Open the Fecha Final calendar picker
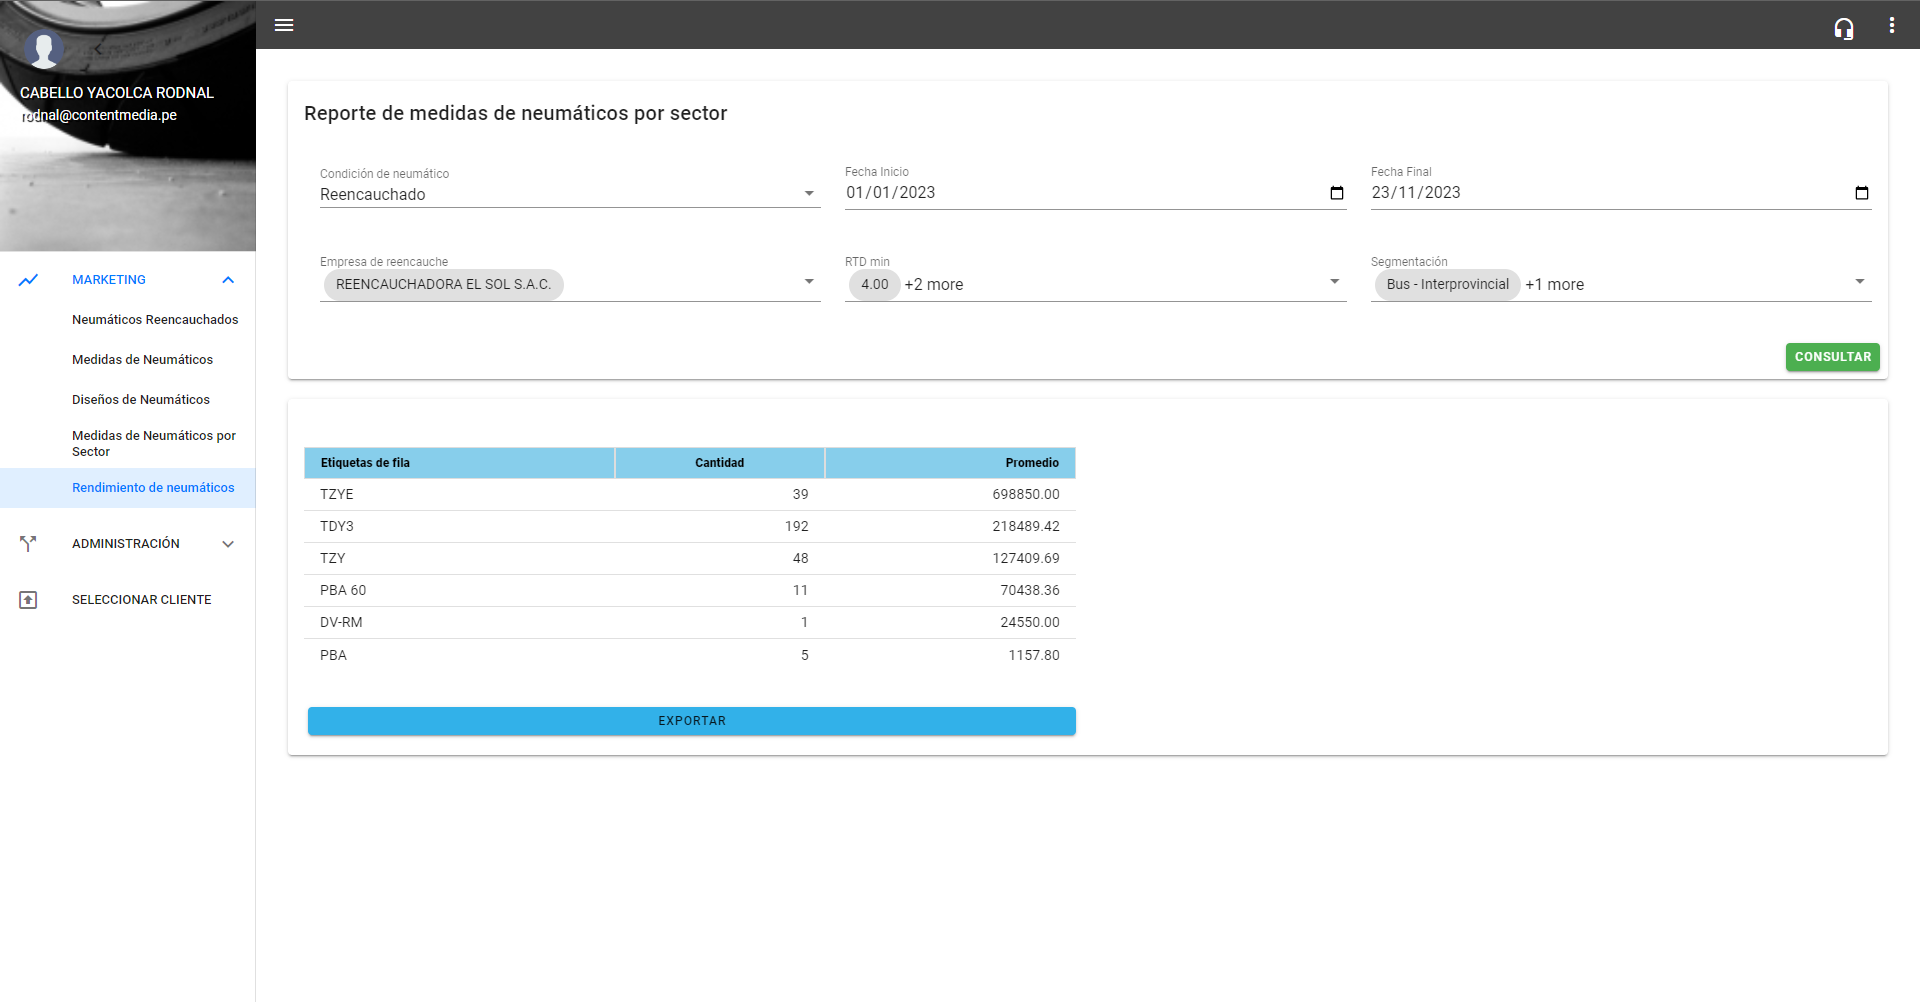Image resolution: width=1920 pixels, height=1002 pixels. point(1861,193)
